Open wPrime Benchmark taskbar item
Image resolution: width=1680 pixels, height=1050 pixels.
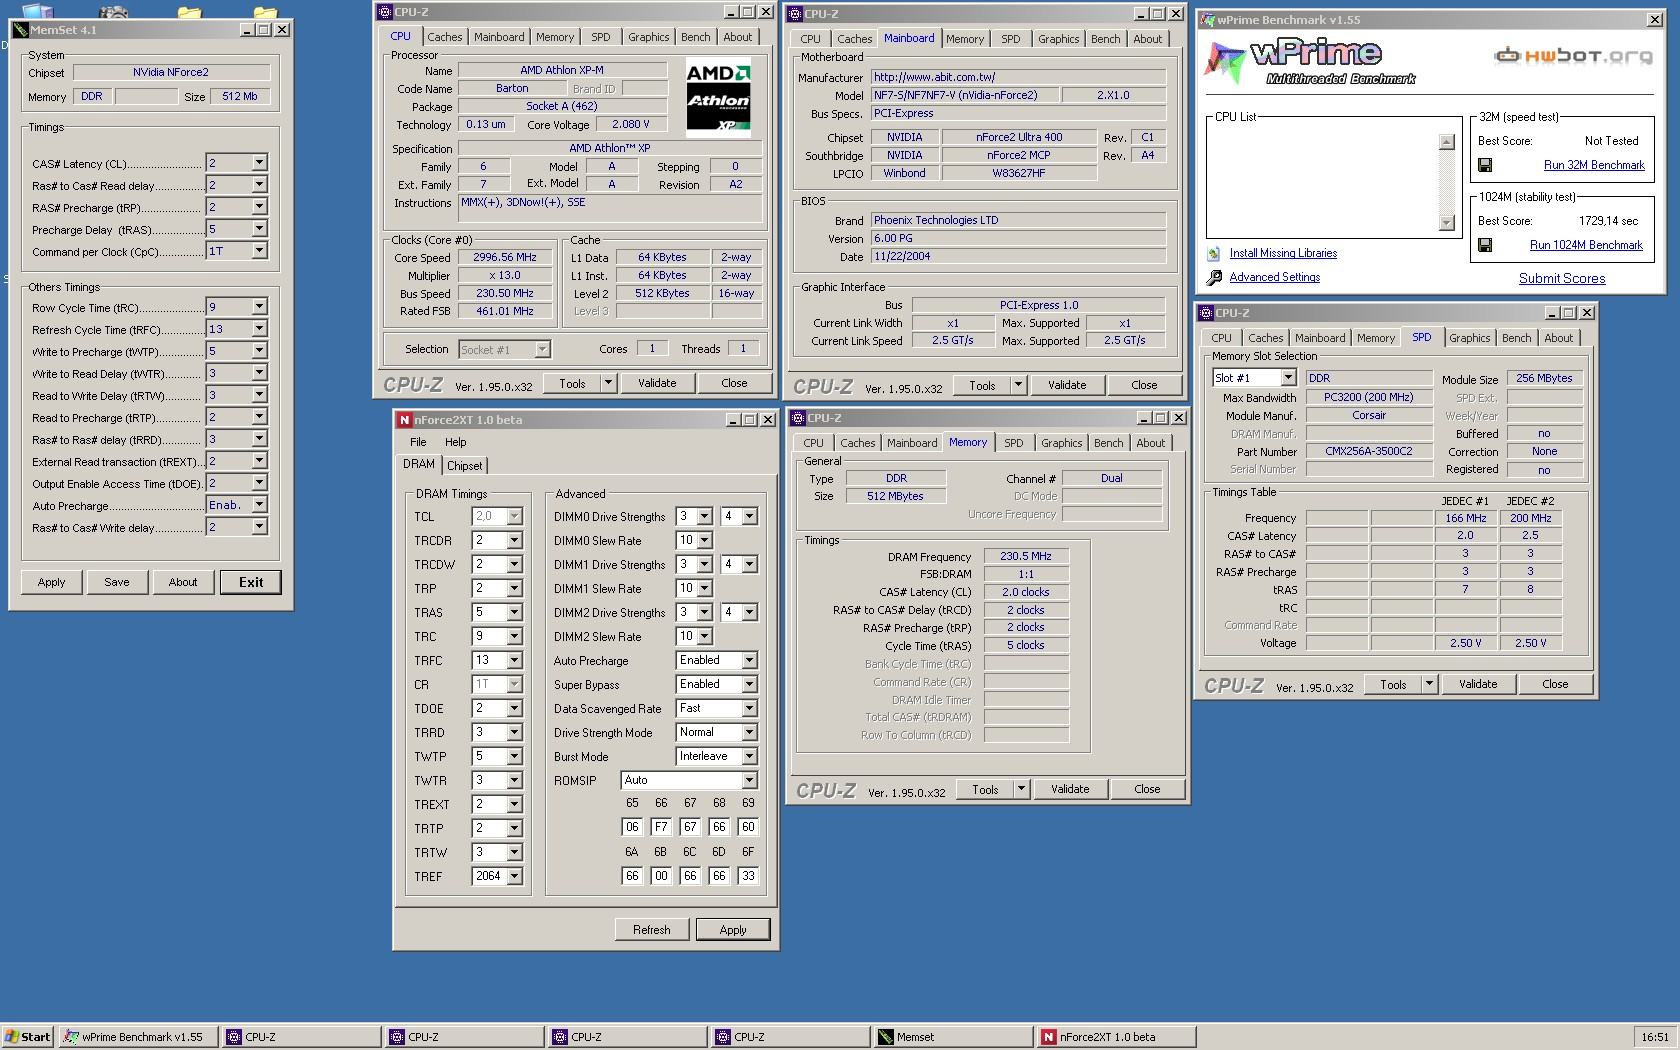[138, 1037]
